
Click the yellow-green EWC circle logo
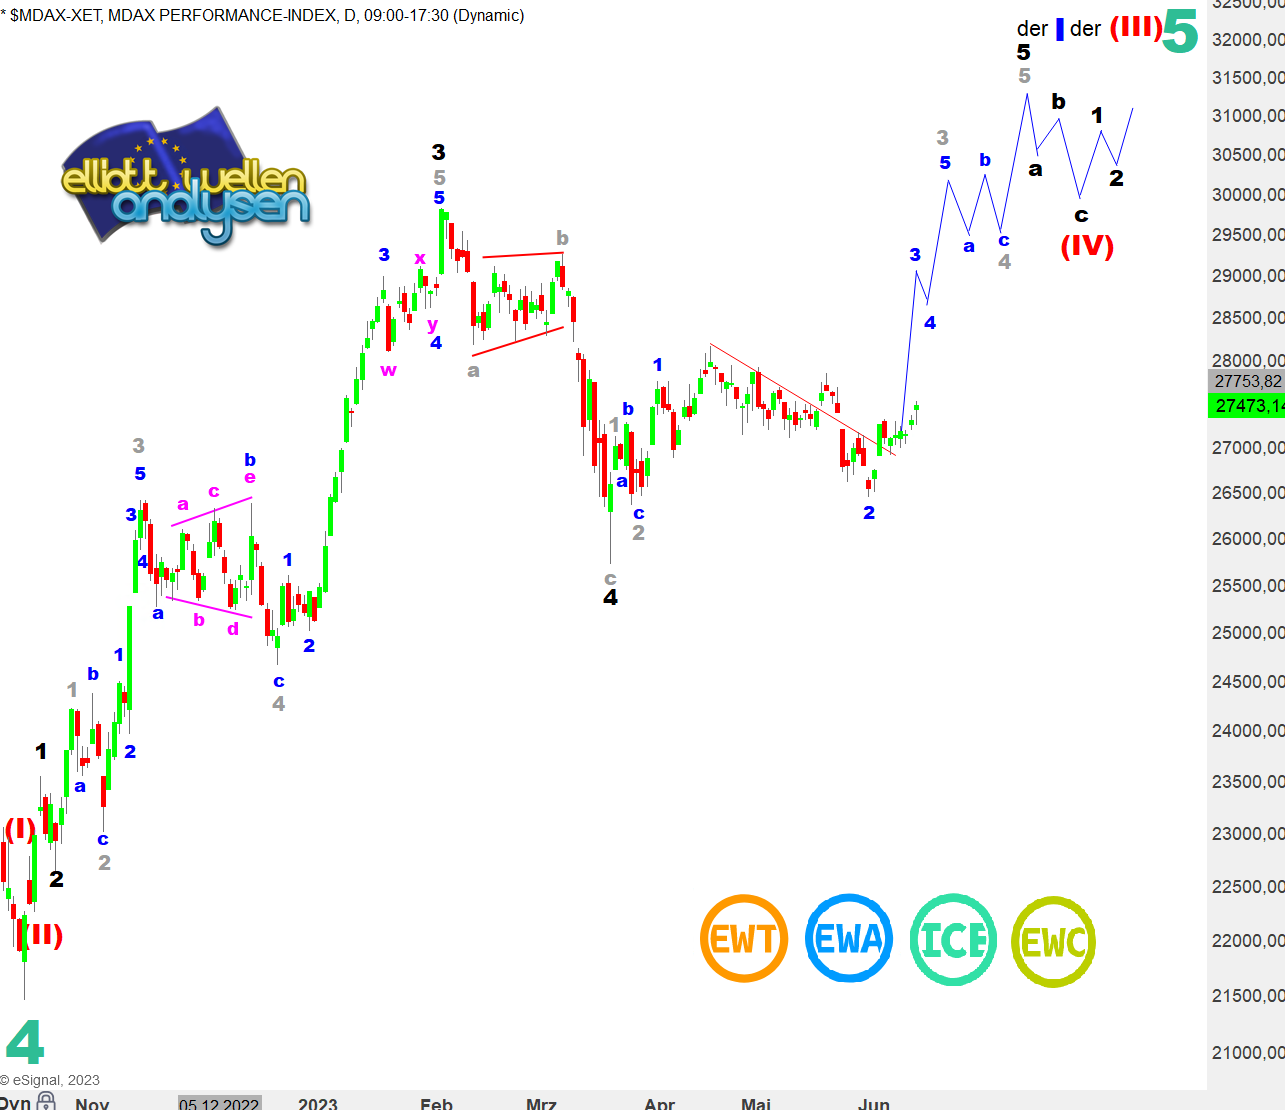[1054, 941]
